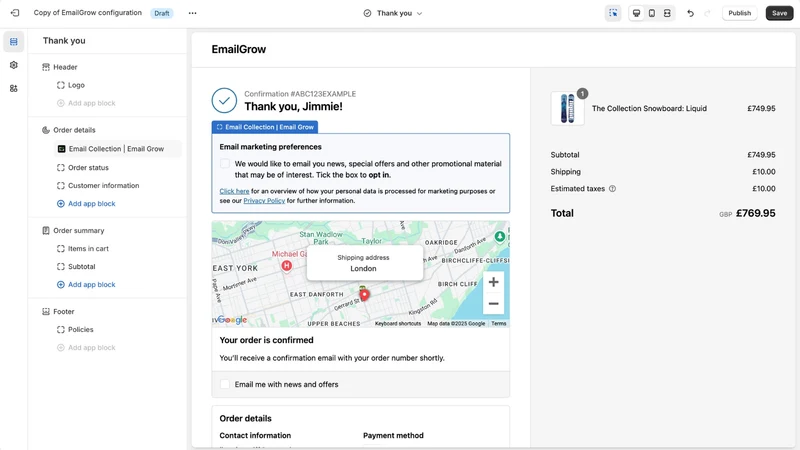Select the Footer section

click(64, 311)
